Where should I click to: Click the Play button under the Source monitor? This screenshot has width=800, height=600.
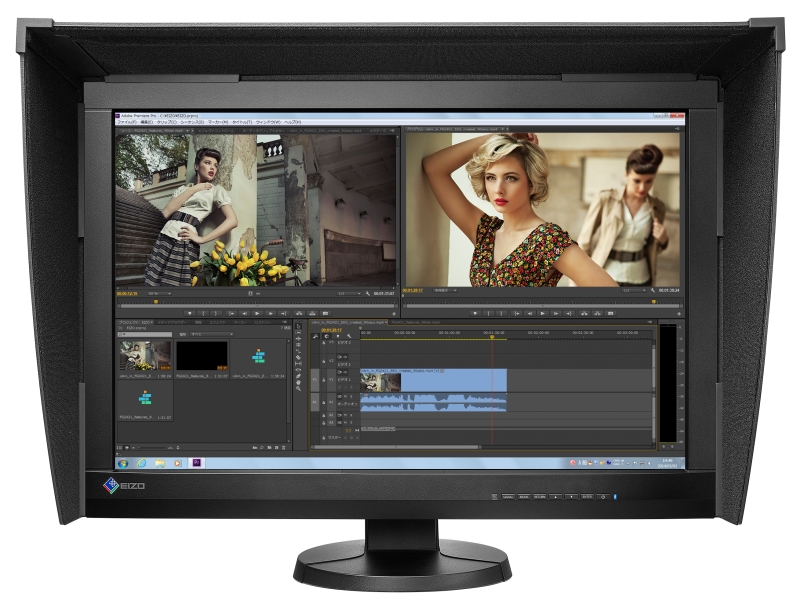(257, 313)
